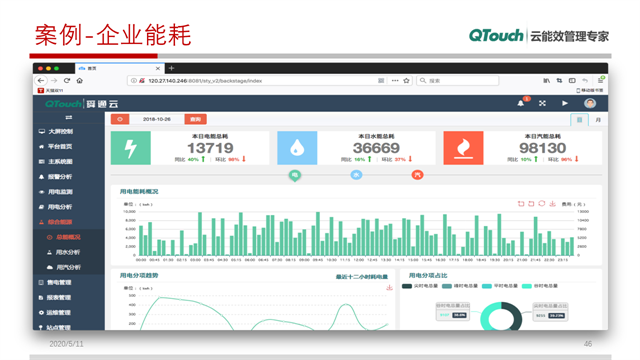Screen dimensions: 640x360
Task: Toggle 尖时电总量 legend swatch
Action: pyautogui.click(x=407, y=286)
